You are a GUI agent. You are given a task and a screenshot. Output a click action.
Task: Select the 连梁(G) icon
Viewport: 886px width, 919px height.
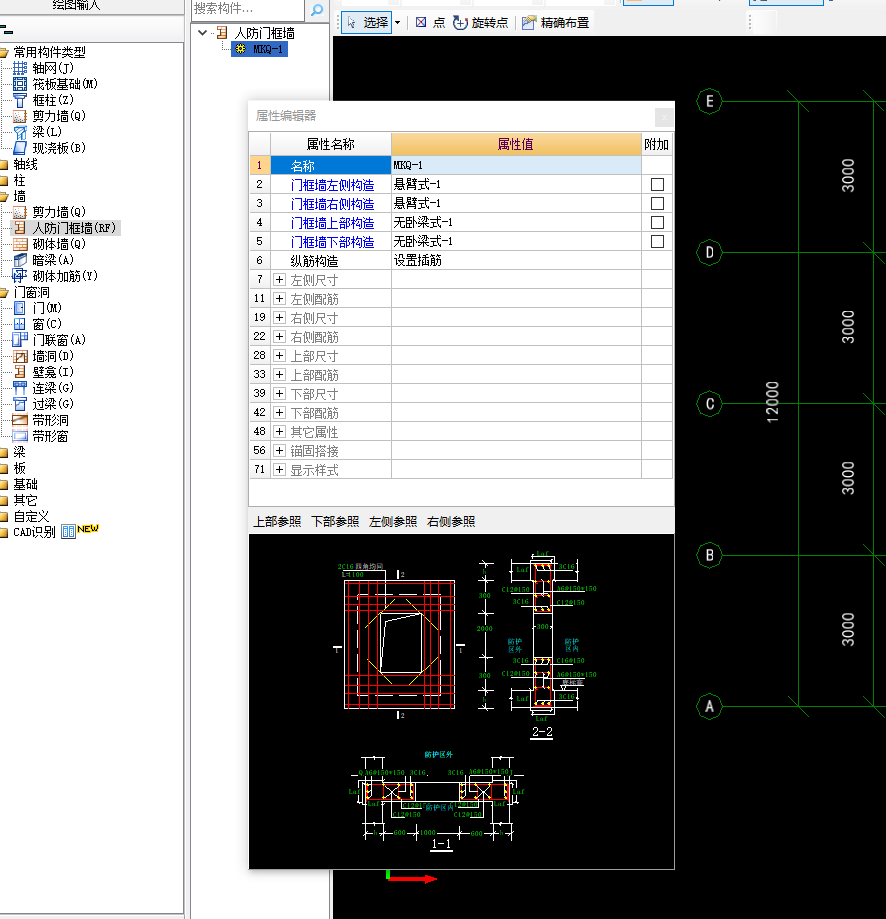(x=20, y=388)
